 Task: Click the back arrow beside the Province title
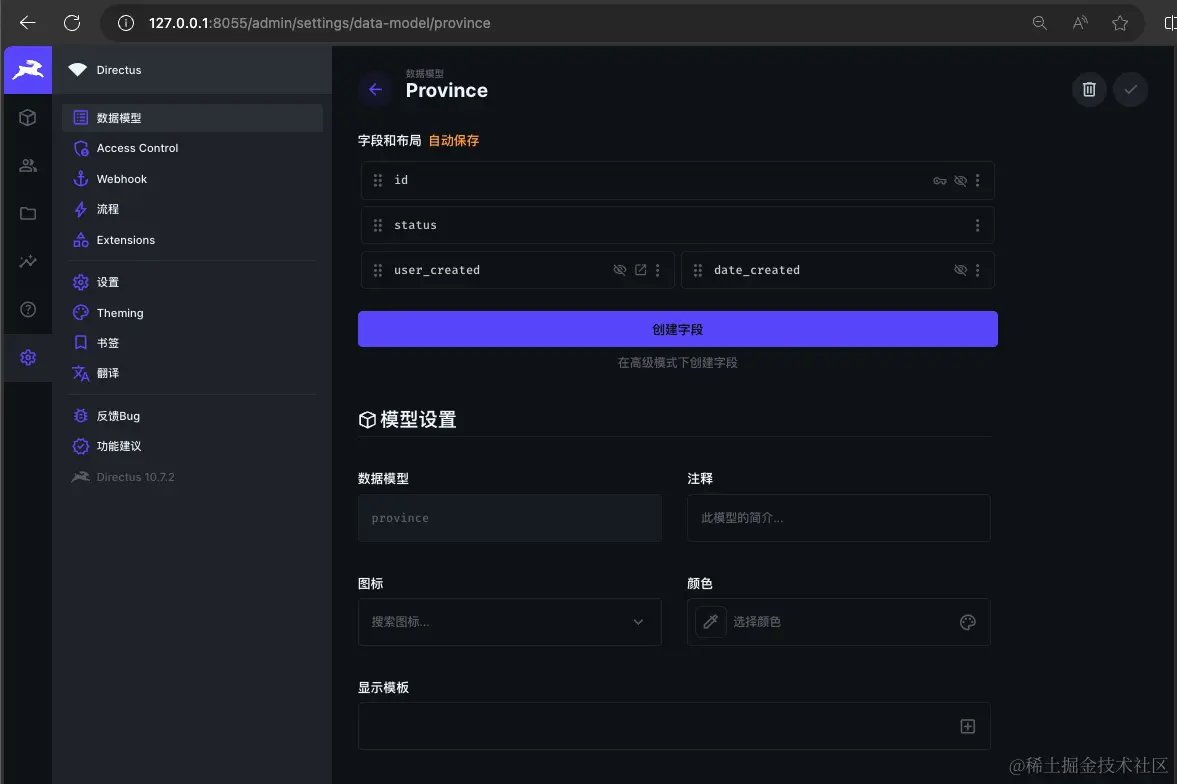point(374,89)
